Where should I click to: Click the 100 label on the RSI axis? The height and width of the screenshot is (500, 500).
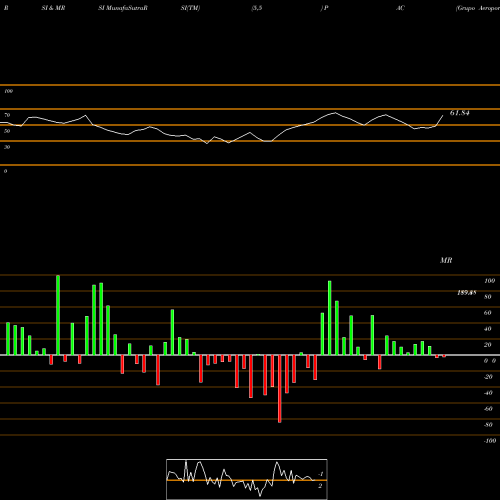tap(8, 91)
